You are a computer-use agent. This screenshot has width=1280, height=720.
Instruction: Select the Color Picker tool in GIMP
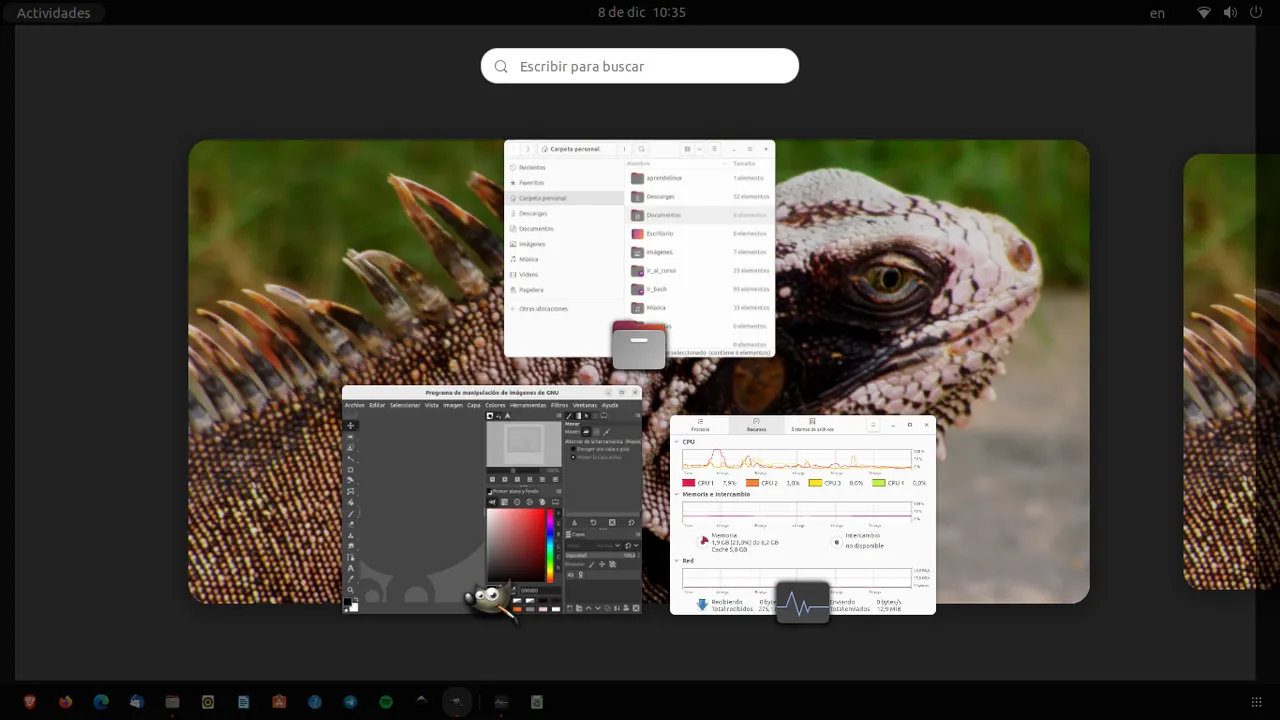click(351, 579)
